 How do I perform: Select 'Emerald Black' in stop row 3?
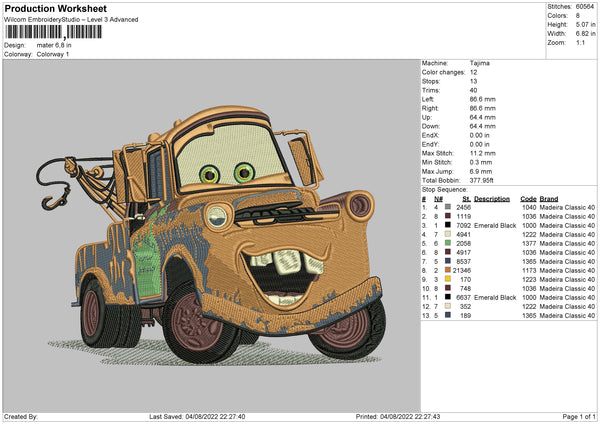[x=495, y=225]
